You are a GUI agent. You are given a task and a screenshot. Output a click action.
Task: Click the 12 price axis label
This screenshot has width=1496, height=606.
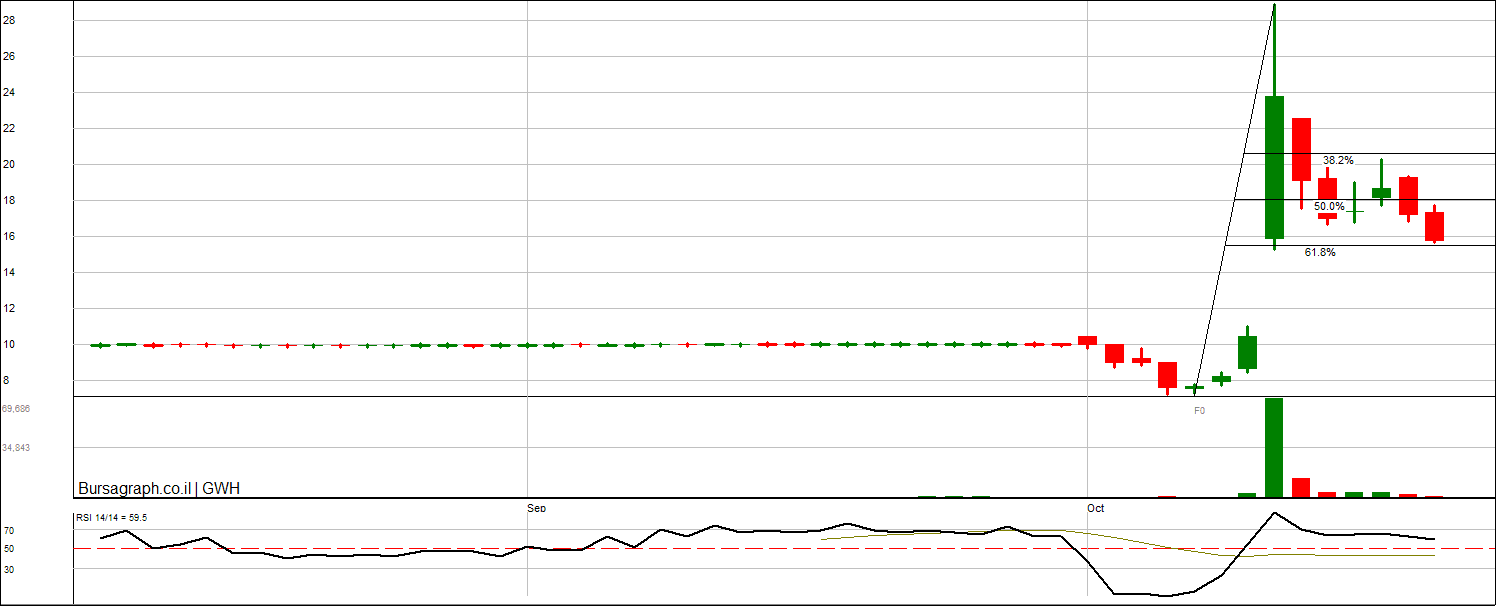click(9, 308)
